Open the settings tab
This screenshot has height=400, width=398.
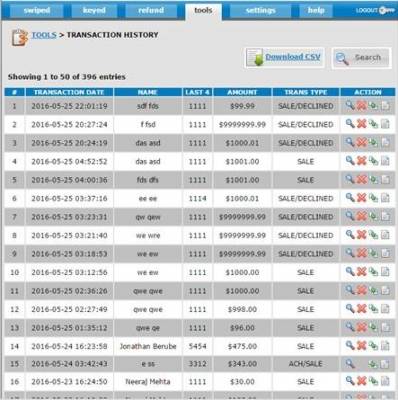[x=260, y=10]
